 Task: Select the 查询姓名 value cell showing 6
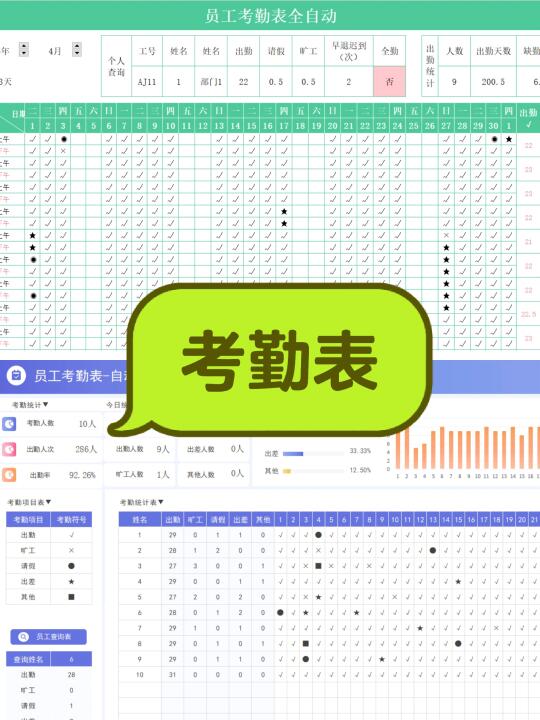(71, 659)
